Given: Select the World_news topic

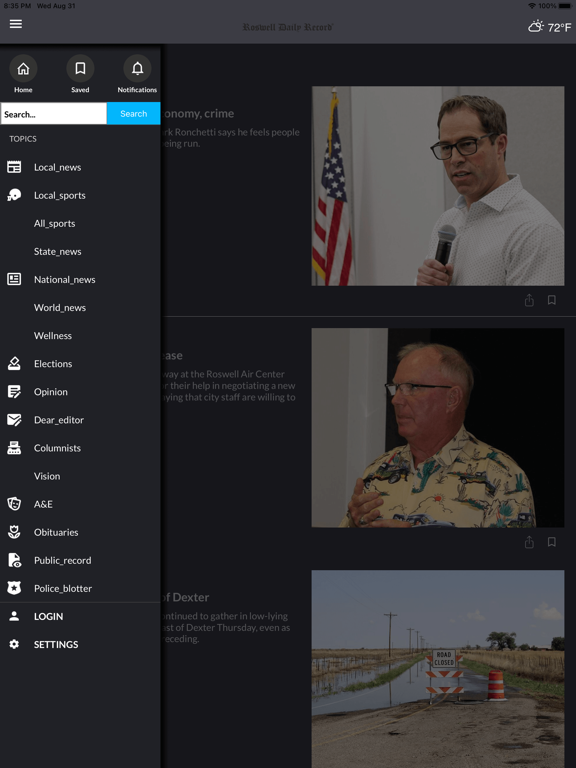Looking at the screenshot, I should [60, 308].
